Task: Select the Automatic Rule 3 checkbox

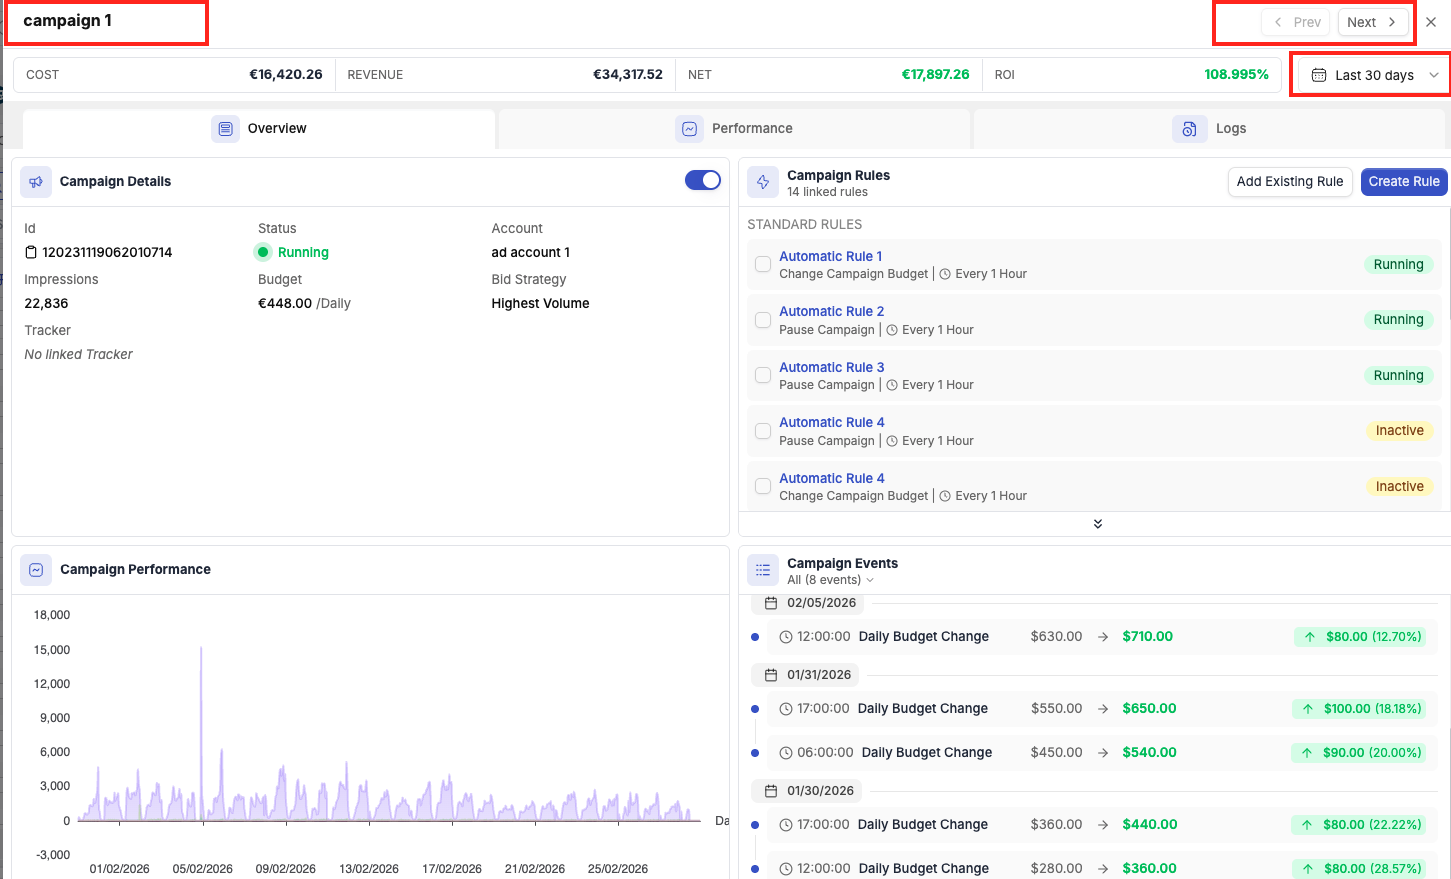Action: click(x=763, y=376)
